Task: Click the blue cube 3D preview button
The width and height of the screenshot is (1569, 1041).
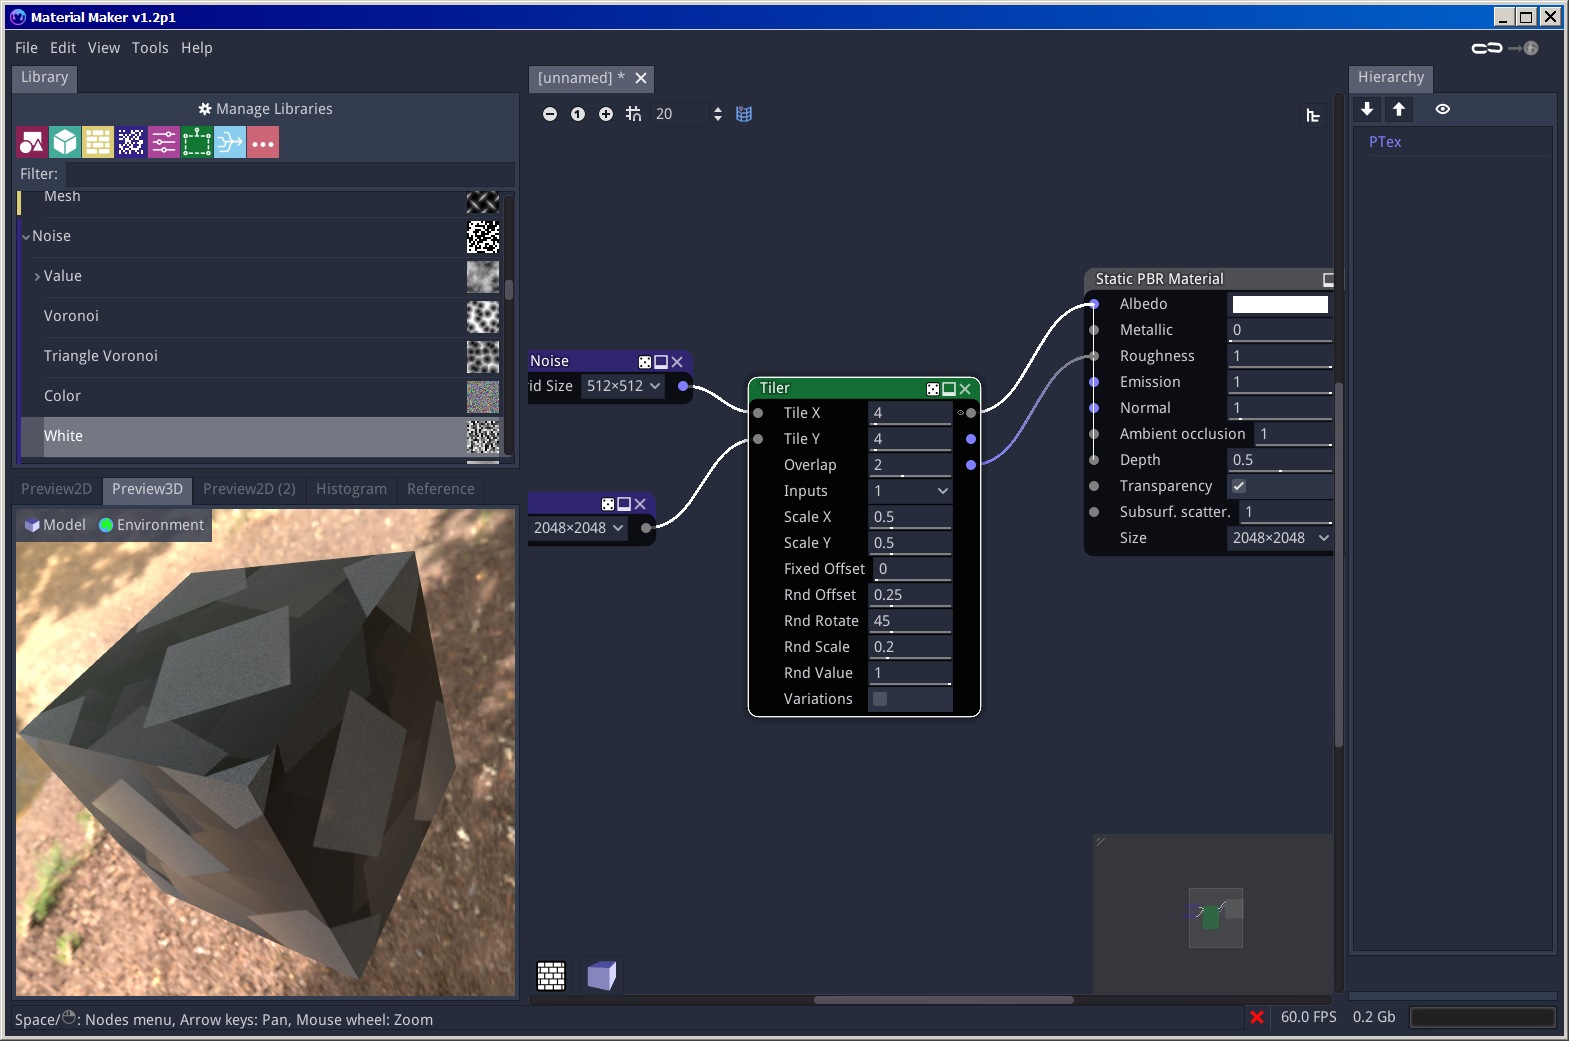Action: click(601, 975)
